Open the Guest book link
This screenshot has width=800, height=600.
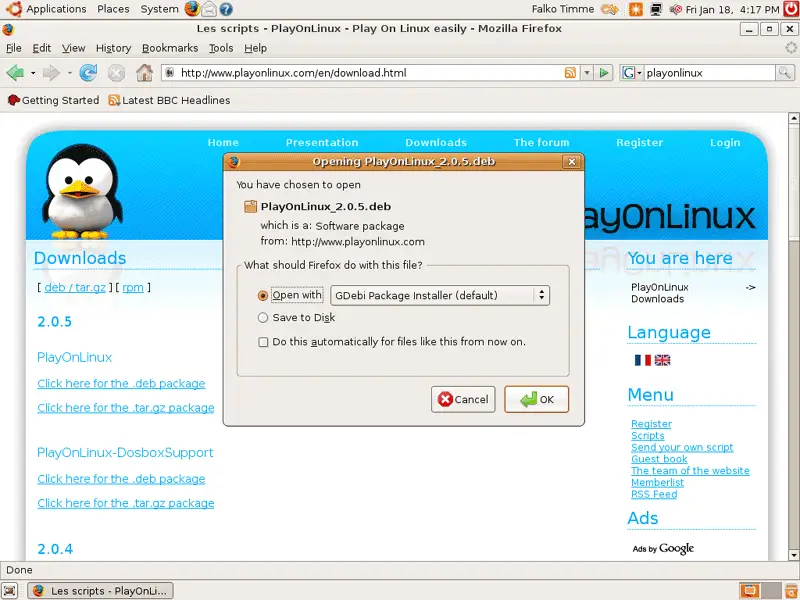[x=659, y=459]
